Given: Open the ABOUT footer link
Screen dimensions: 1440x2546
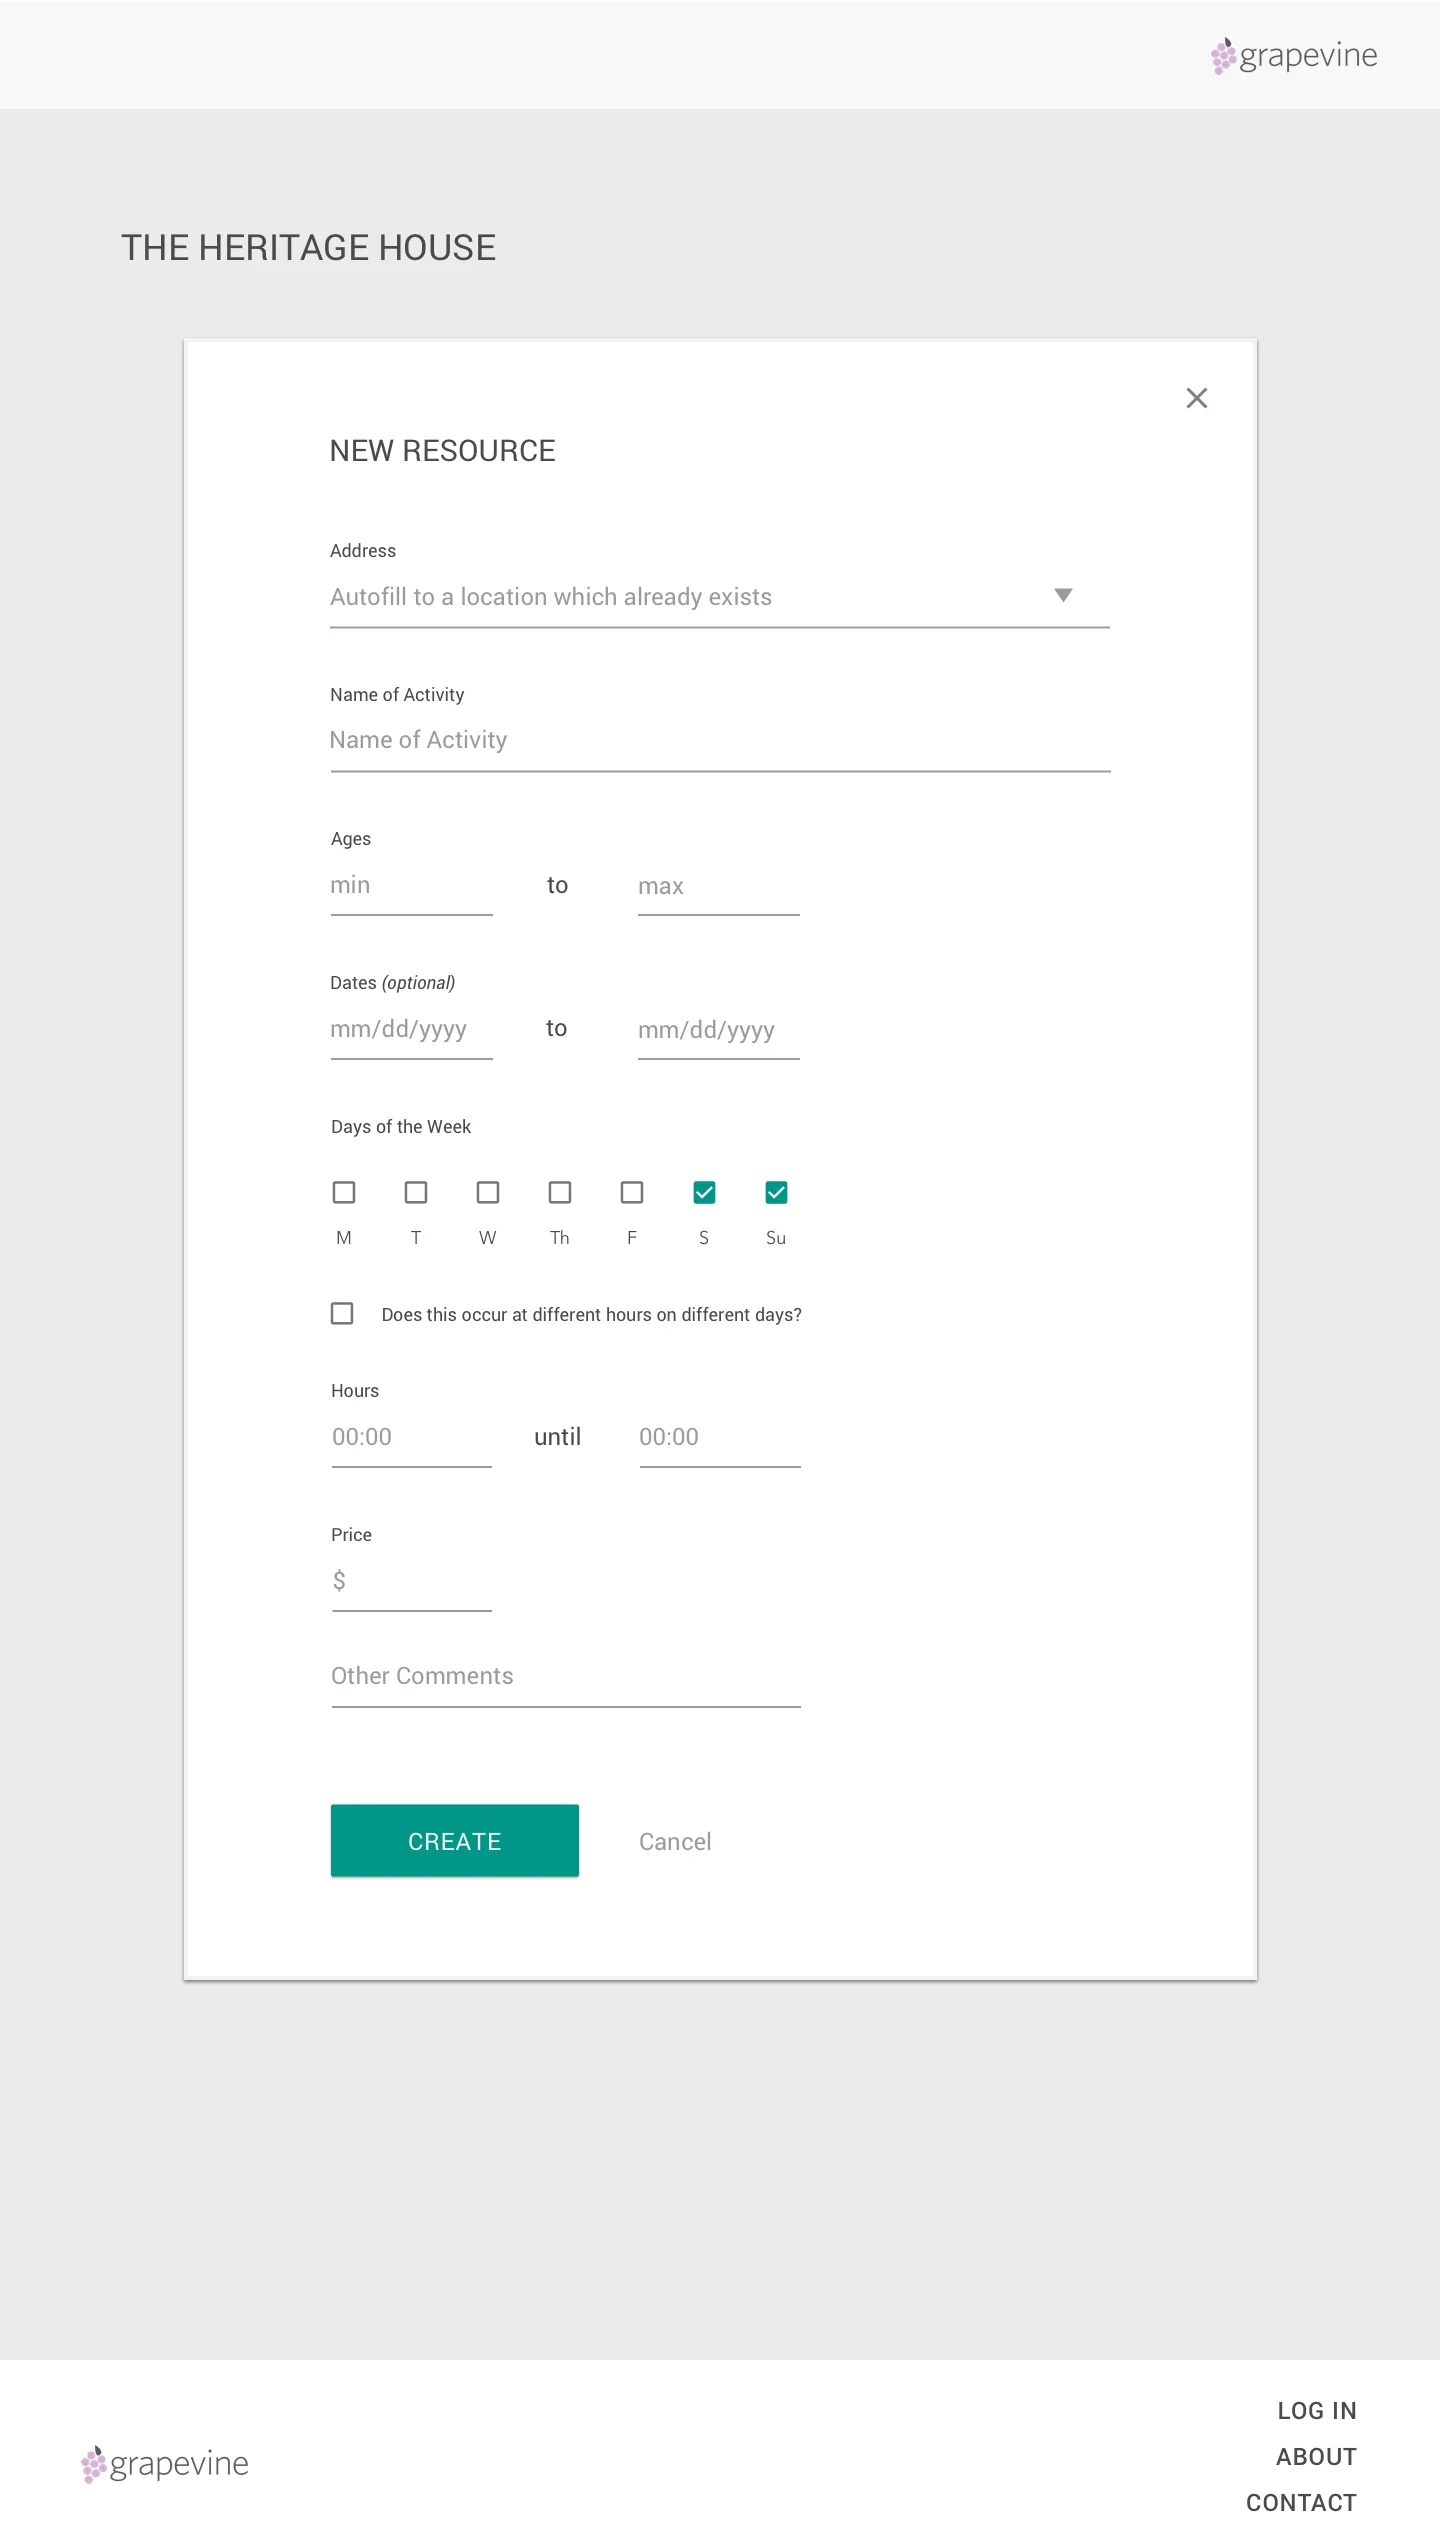Looking at the screenshot, I should [1316, 2457].
